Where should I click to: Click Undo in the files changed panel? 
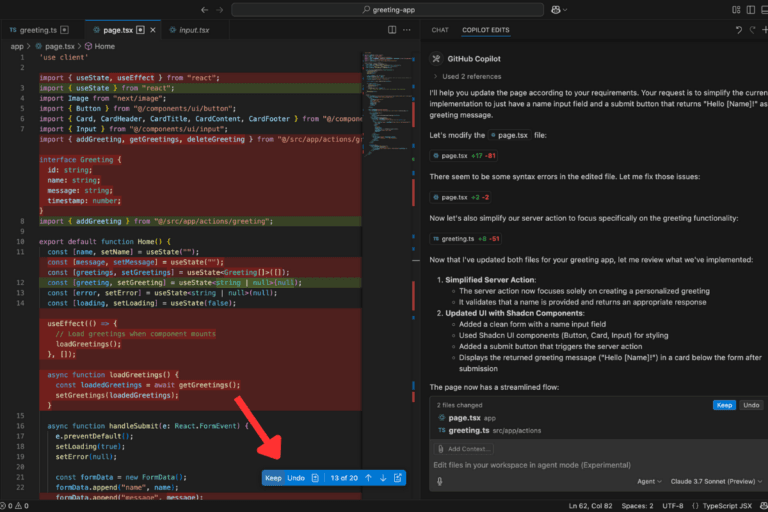pos(749,405)
